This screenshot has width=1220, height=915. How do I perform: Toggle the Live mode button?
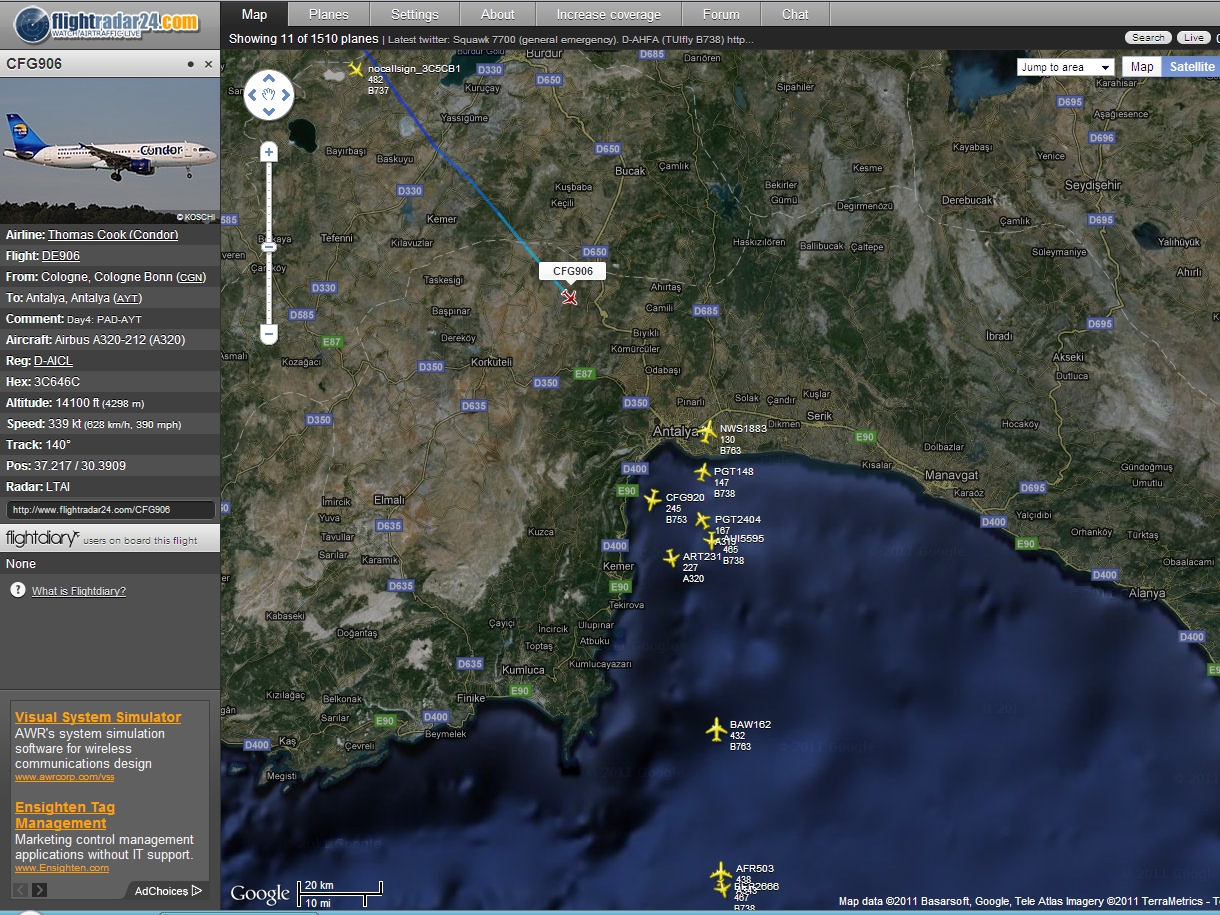pos(1192,38)
